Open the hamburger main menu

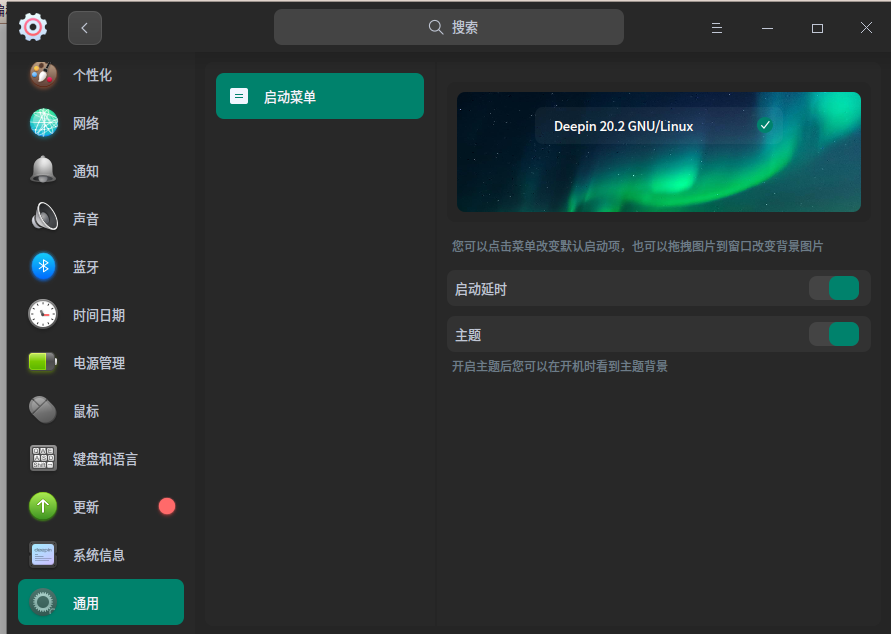click(x=717, y=28)
